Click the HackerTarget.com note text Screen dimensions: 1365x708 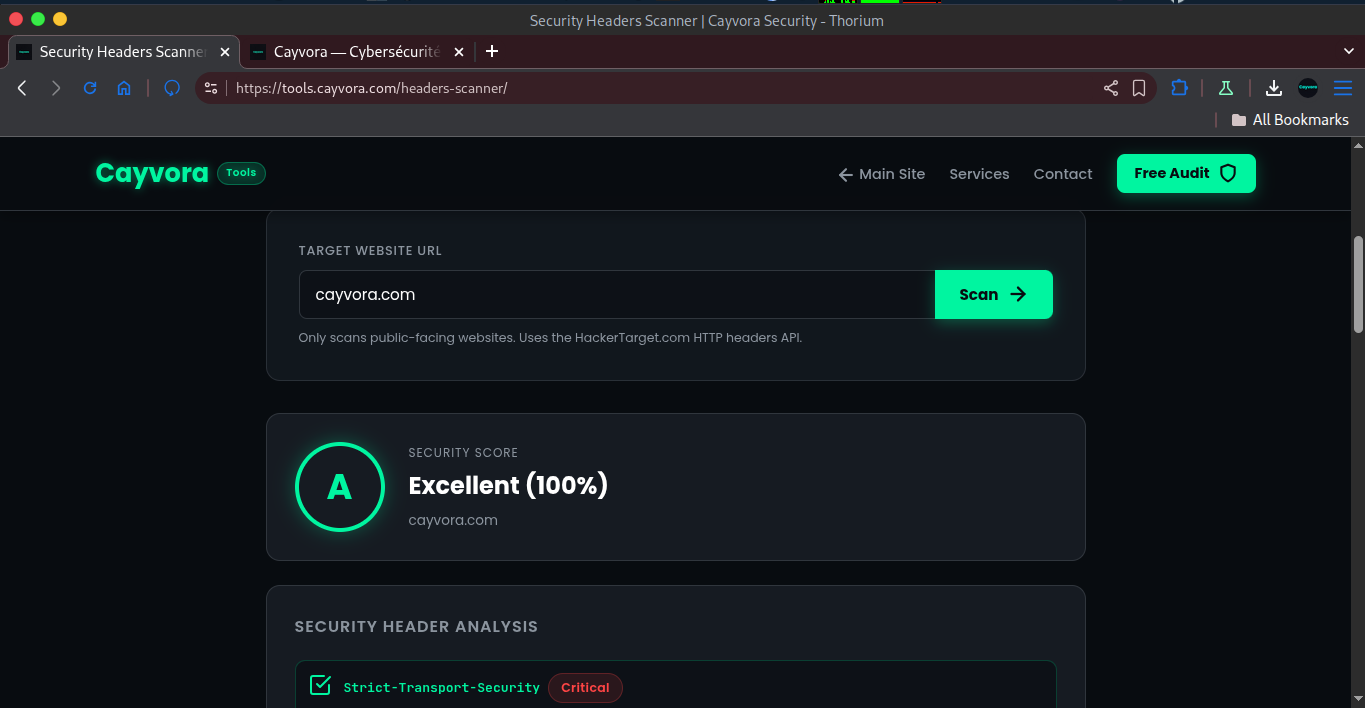pyautogui.click(x=550, y=338)
